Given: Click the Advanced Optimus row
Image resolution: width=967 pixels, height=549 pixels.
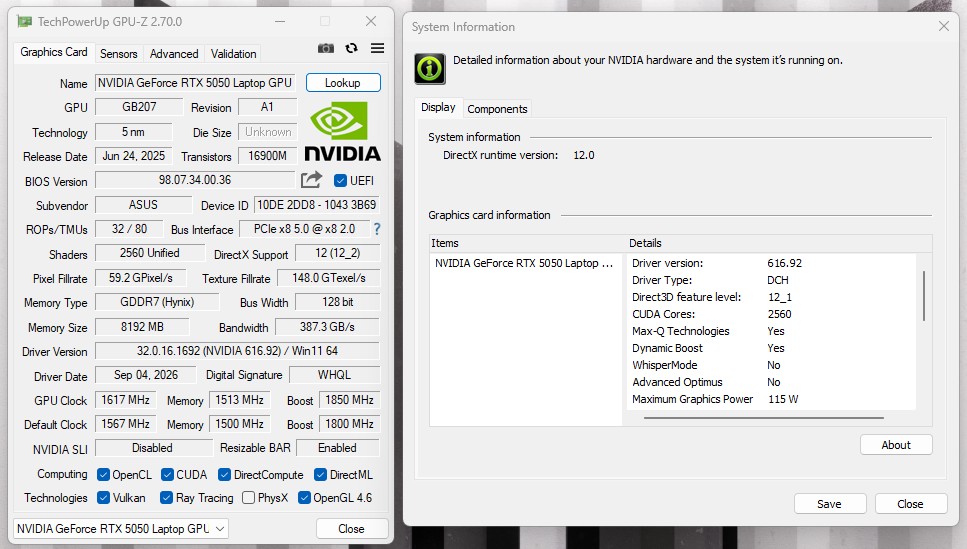Looking at the screenshot, I should [771, 382].
